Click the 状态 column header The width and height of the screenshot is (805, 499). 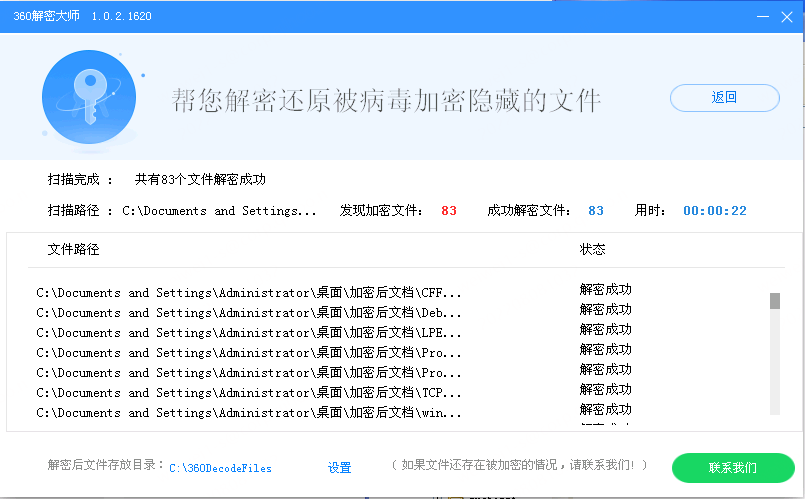(592, 250)
